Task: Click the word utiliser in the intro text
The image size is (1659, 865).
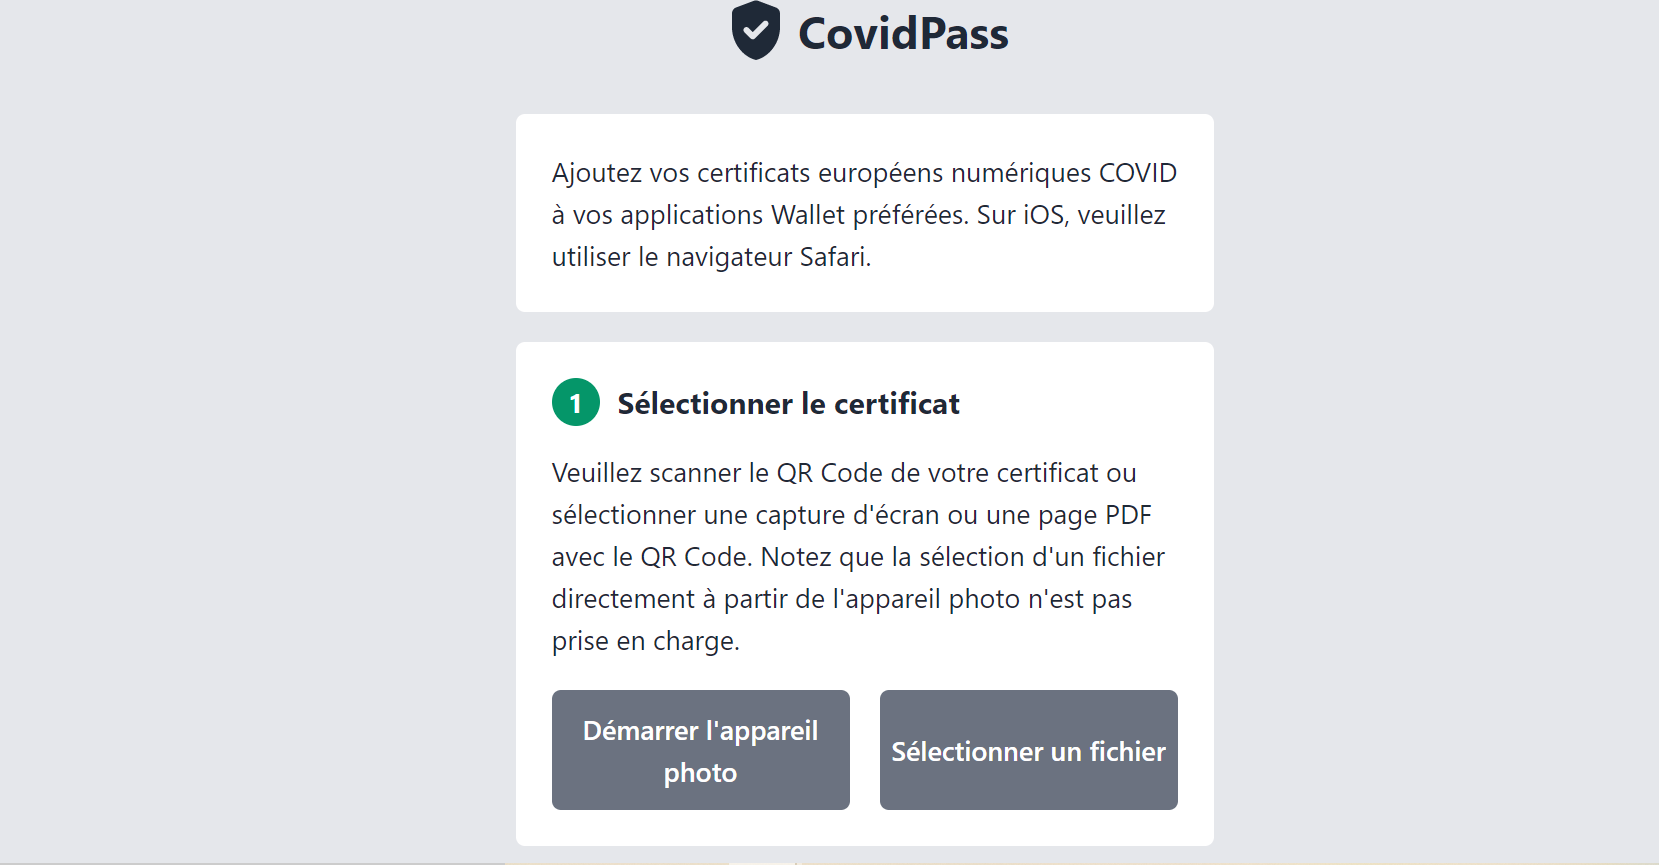Action: (591, 257)
